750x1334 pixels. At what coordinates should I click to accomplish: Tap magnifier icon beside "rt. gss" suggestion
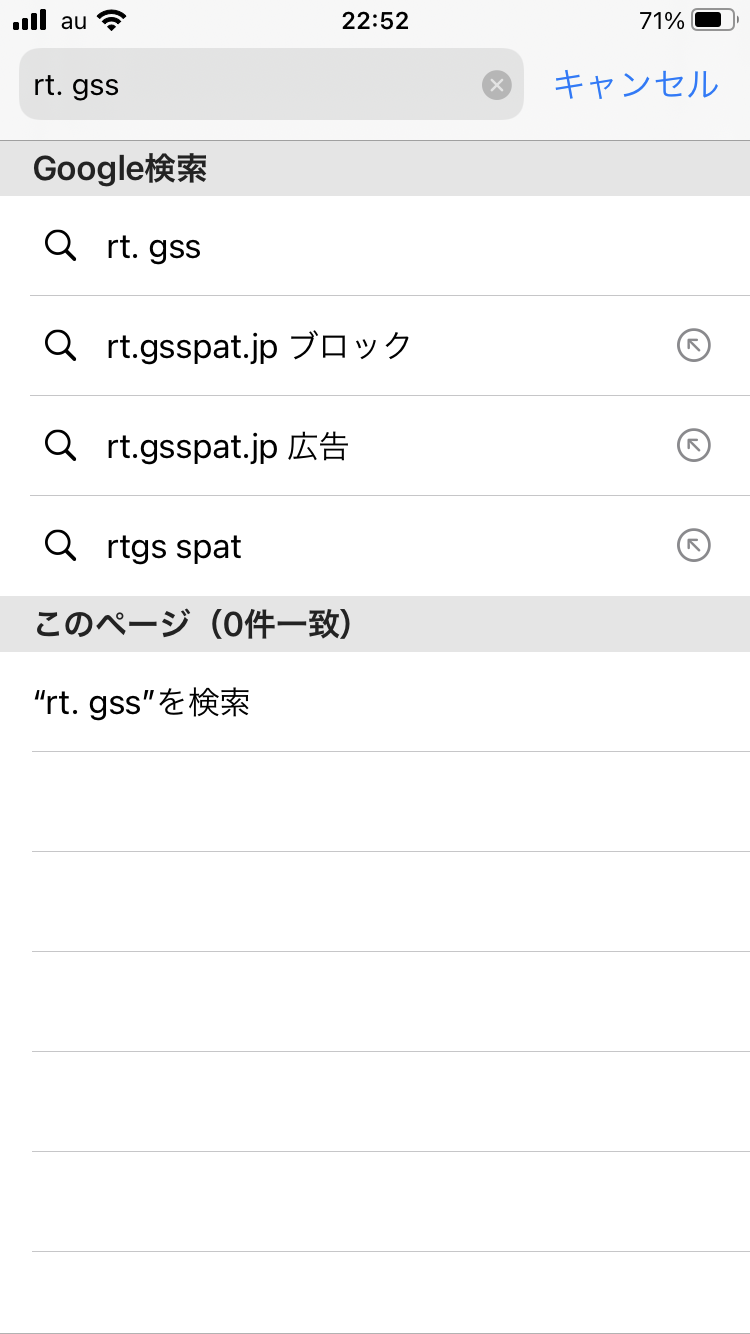(61, 246)
